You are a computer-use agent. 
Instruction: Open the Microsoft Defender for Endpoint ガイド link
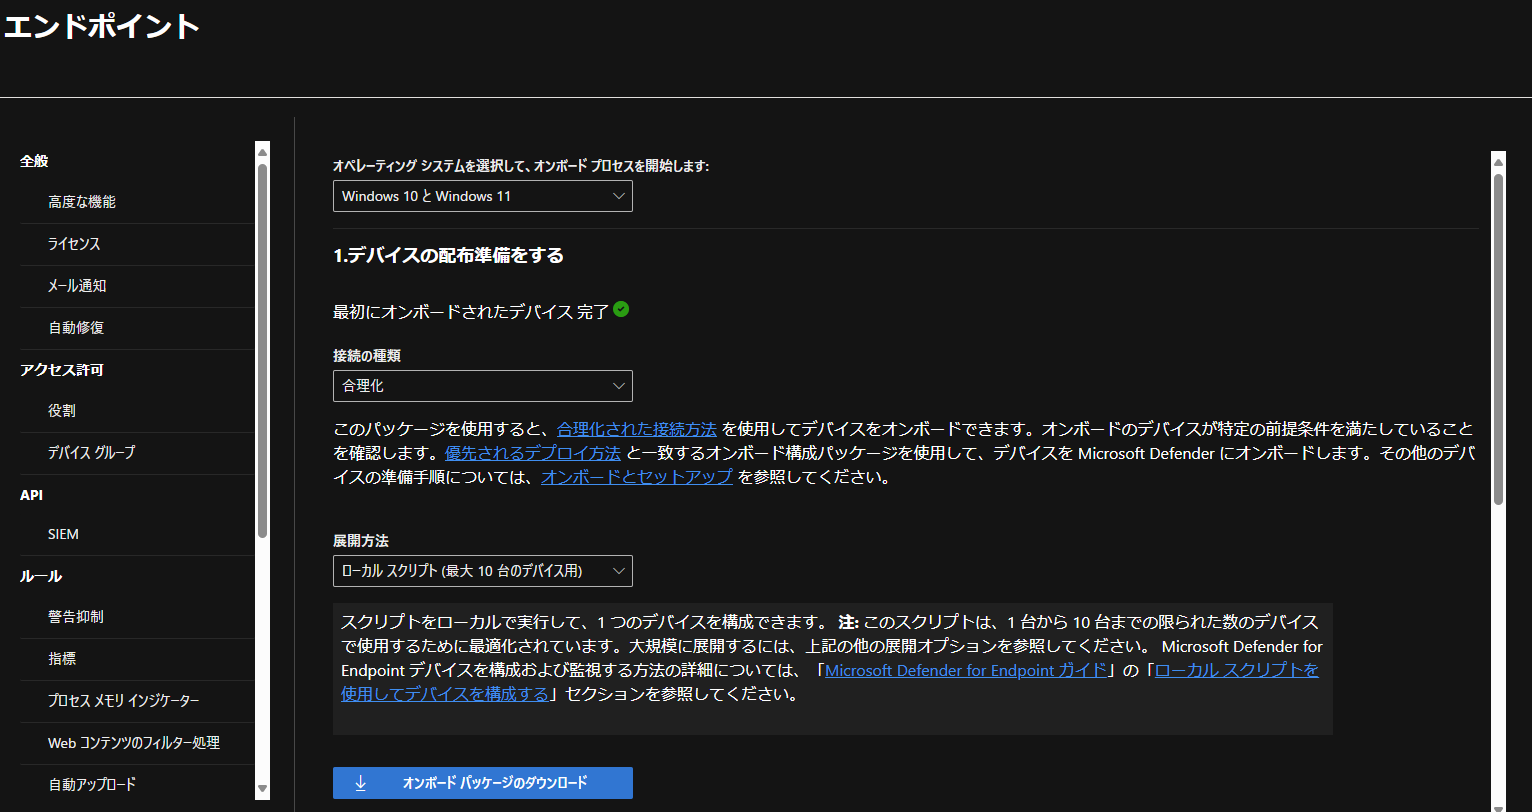coord(965,670)
